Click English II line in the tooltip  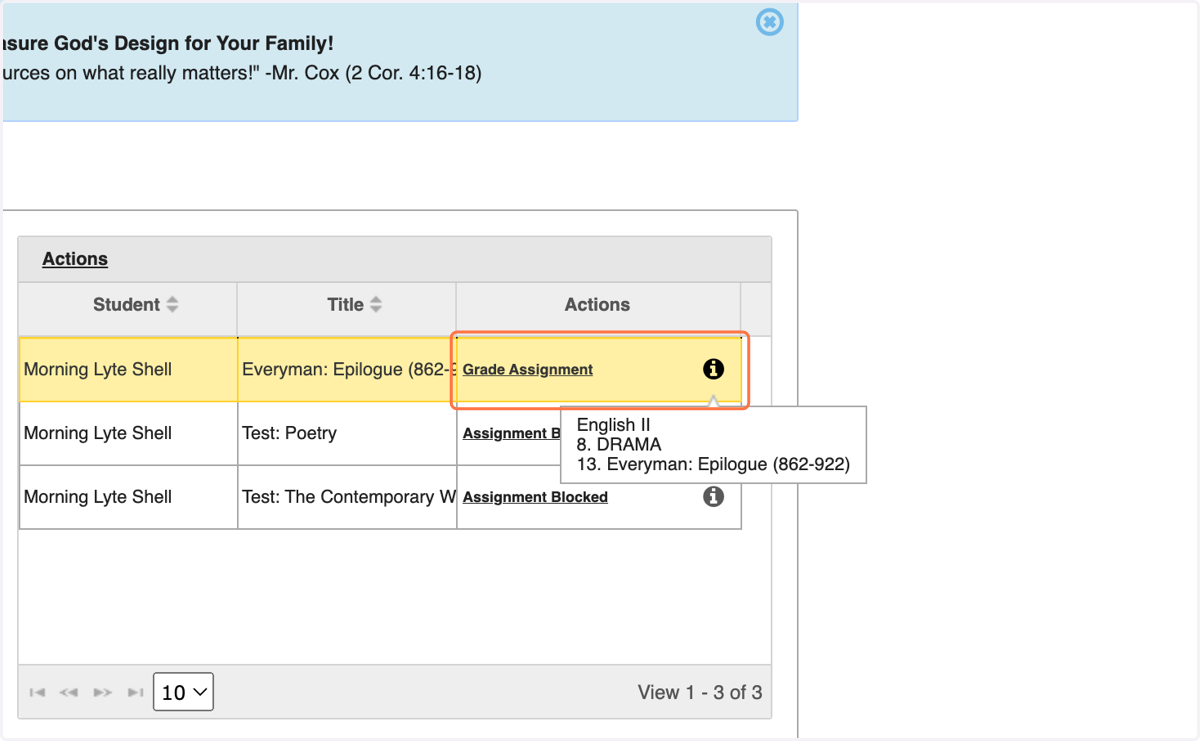613,425
